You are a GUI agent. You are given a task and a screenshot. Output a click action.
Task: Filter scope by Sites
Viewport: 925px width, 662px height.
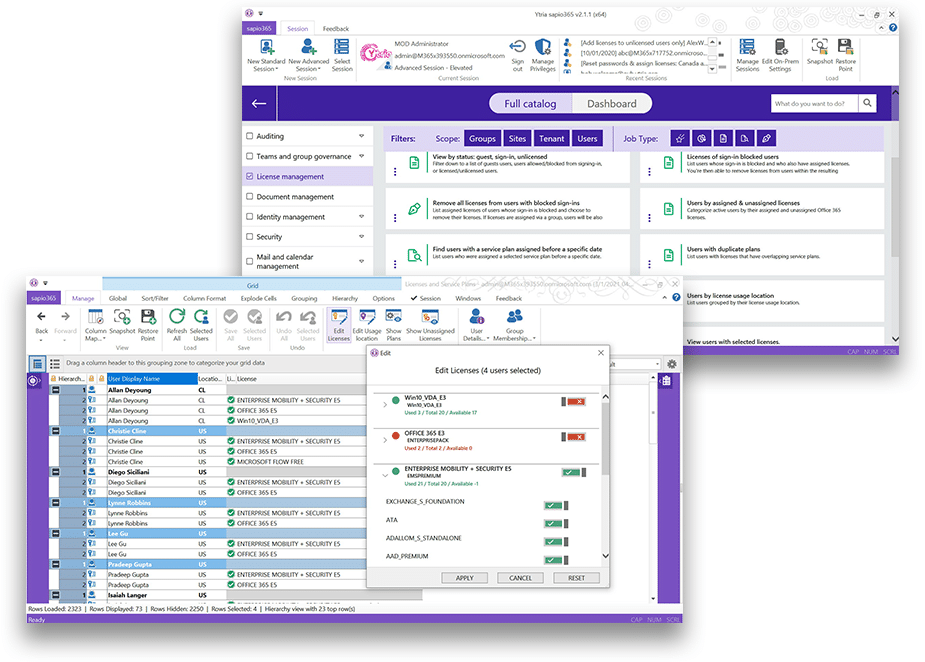[x=517, y=139]
